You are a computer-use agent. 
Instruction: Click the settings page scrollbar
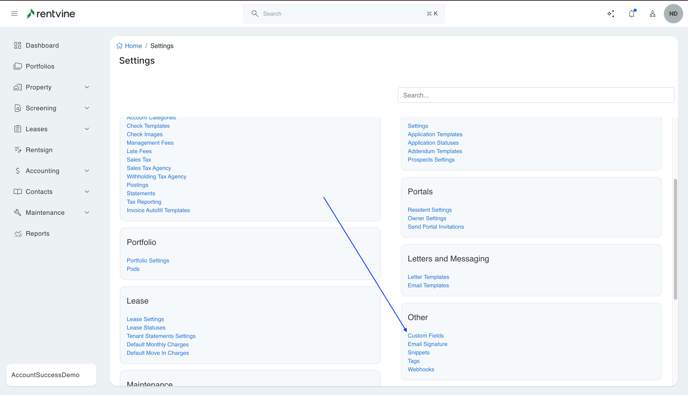675,239
